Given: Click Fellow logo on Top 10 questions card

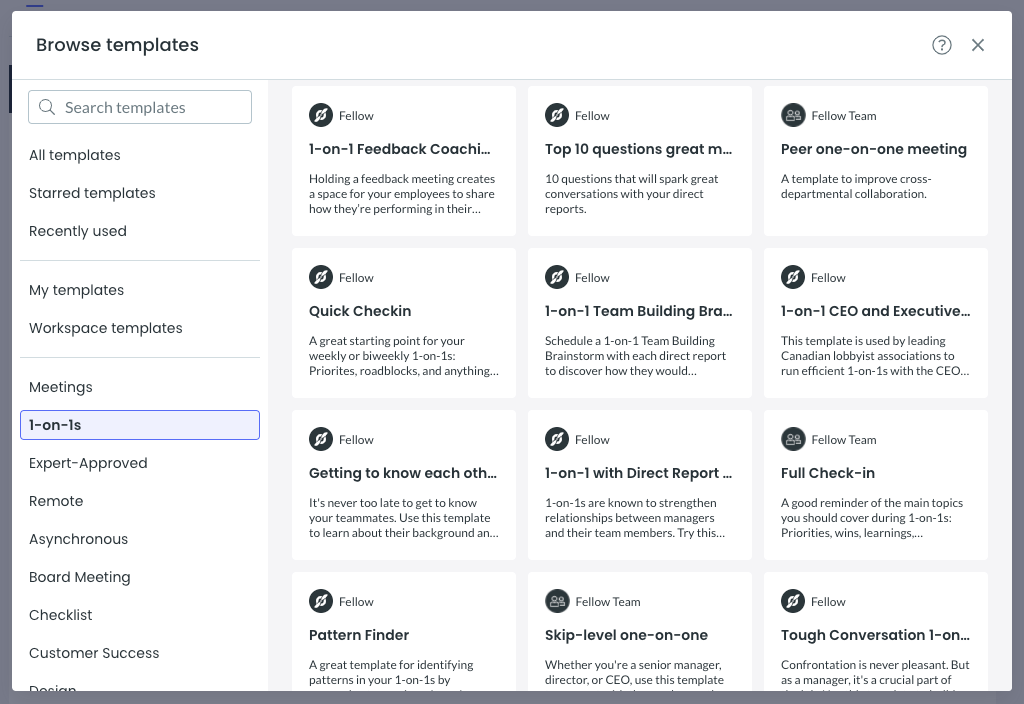Looking at the screenshot, I should tap(557, 116).
